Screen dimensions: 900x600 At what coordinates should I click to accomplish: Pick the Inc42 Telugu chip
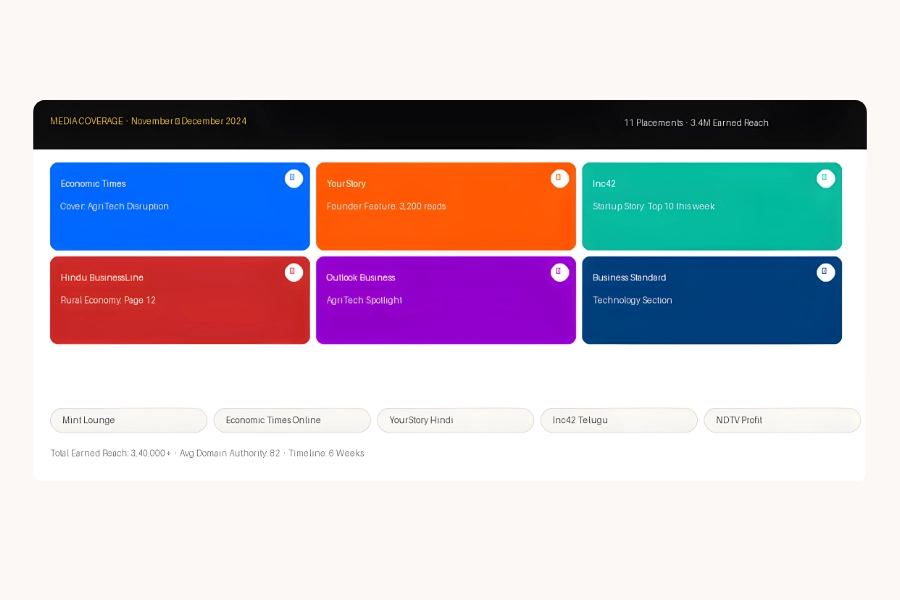click(x=618, y=420)
